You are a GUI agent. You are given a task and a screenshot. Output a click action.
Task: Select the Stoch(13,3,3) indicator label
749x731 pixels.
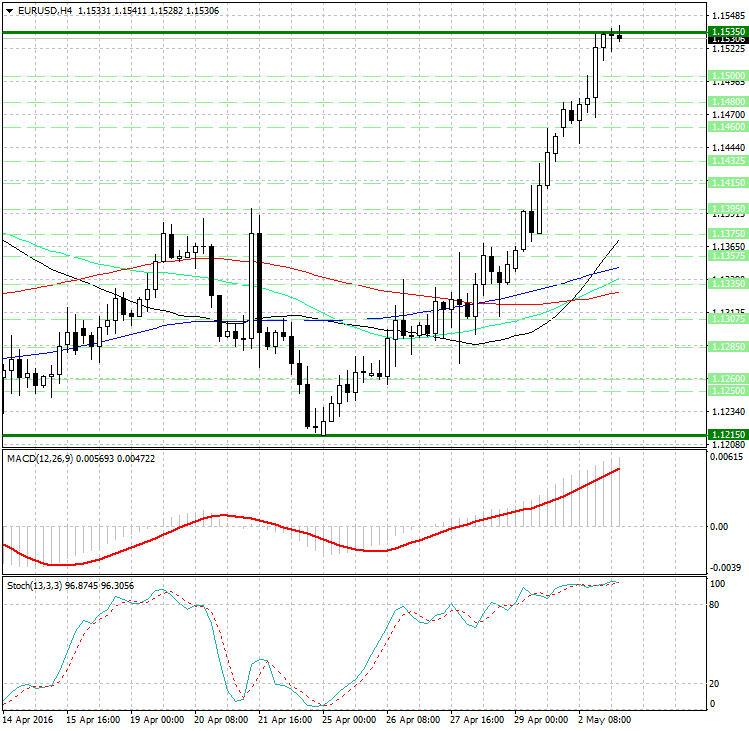(x=34, y=586)
